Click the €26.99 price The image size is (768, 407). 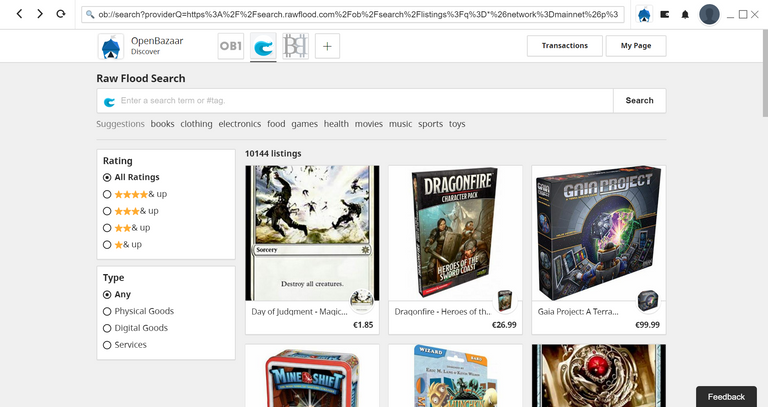coord(504,325)
